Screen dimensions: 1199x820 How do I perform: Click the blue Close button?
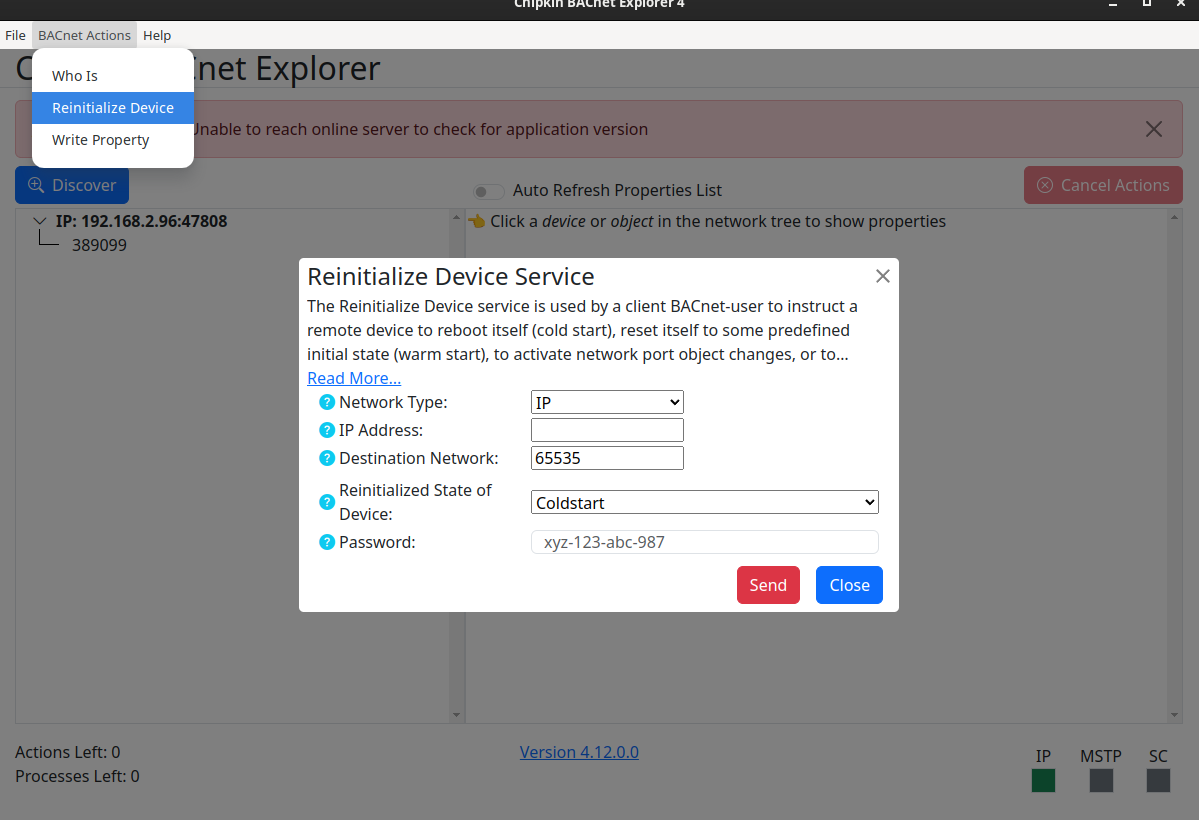coord(849,585)
